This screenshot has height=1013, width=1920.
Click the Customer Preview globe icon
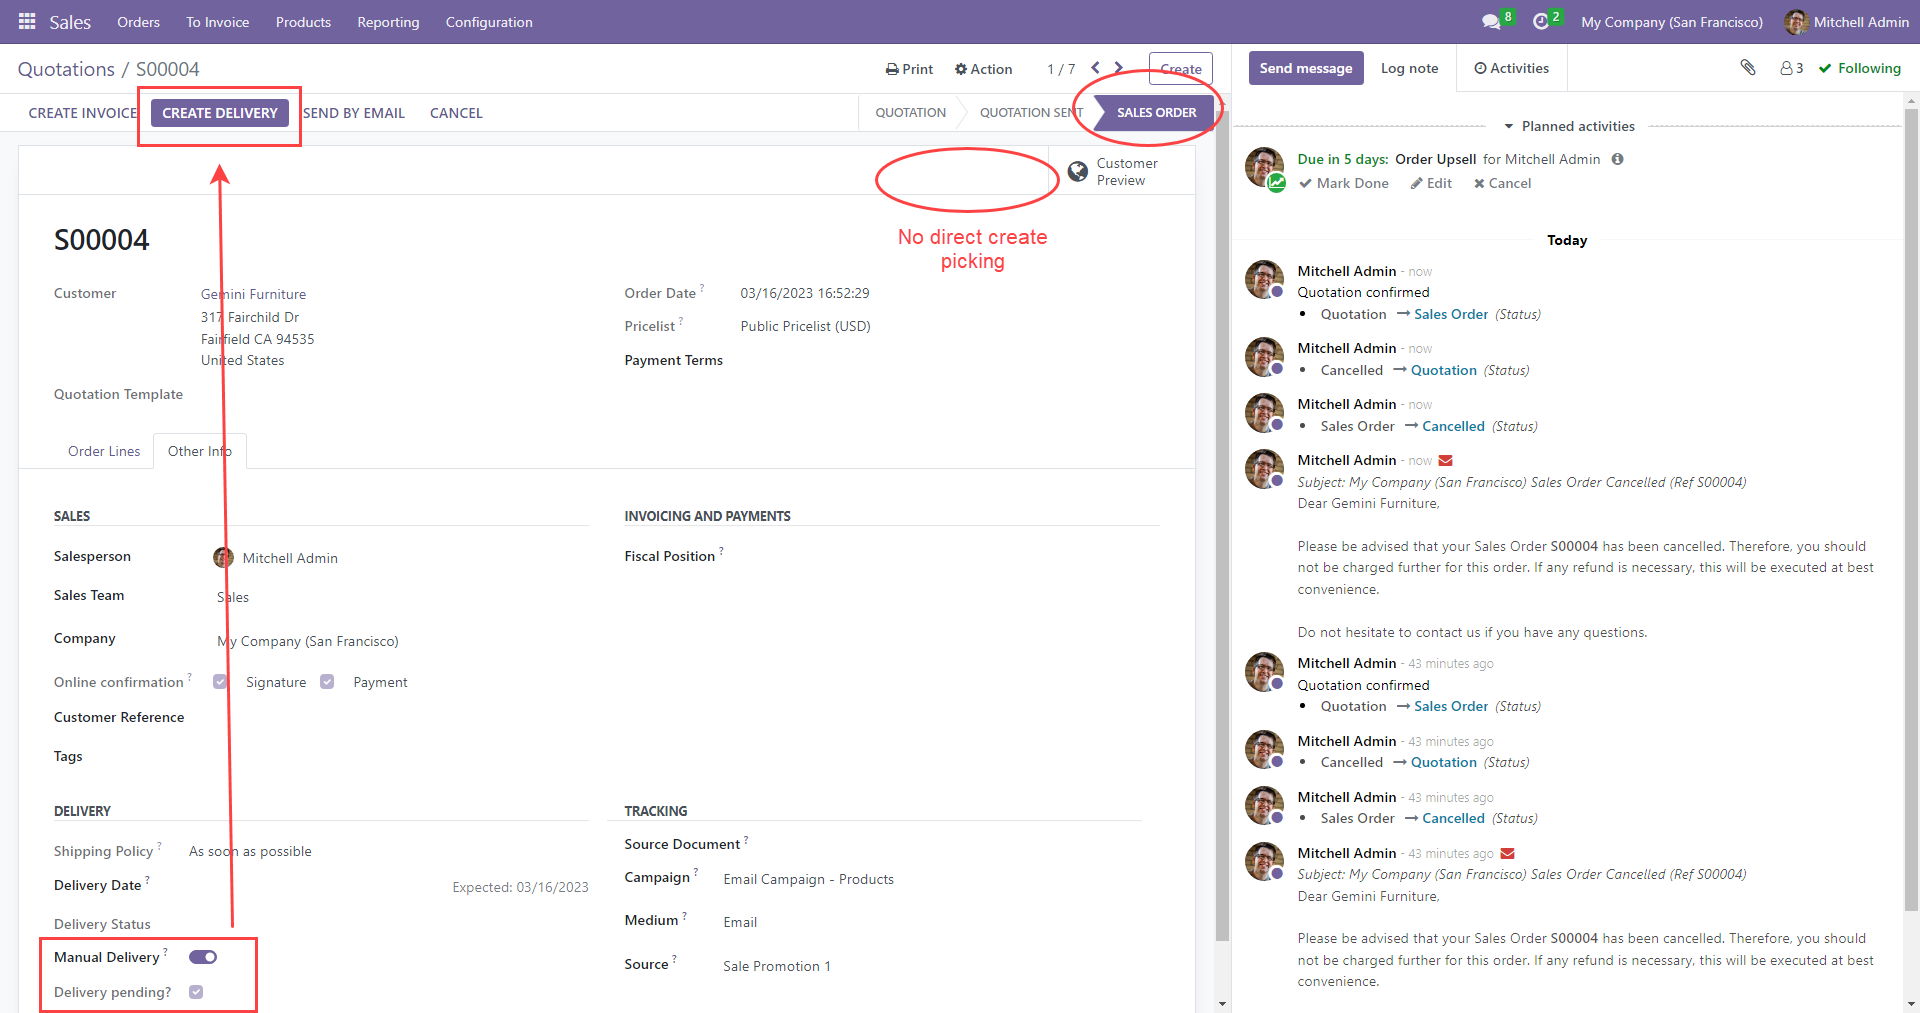pyautogui.click(x=1078, y=171)
